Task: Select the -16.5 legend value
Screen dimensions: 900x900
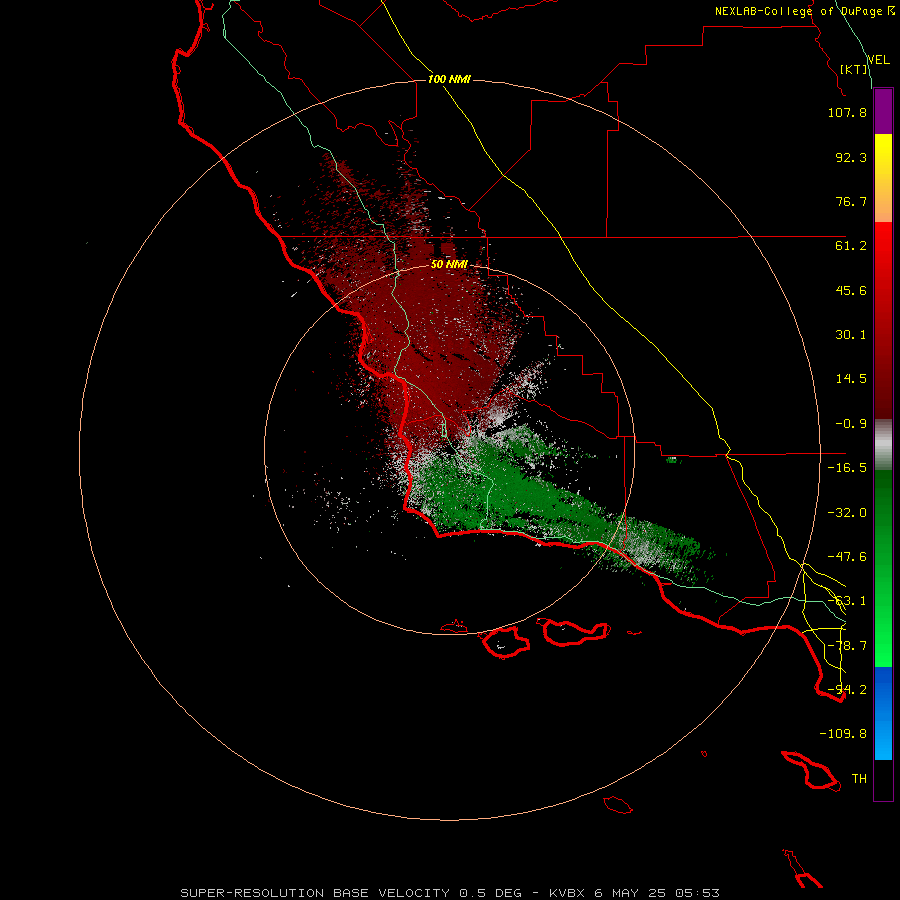Action: click(x=847, y=468)
